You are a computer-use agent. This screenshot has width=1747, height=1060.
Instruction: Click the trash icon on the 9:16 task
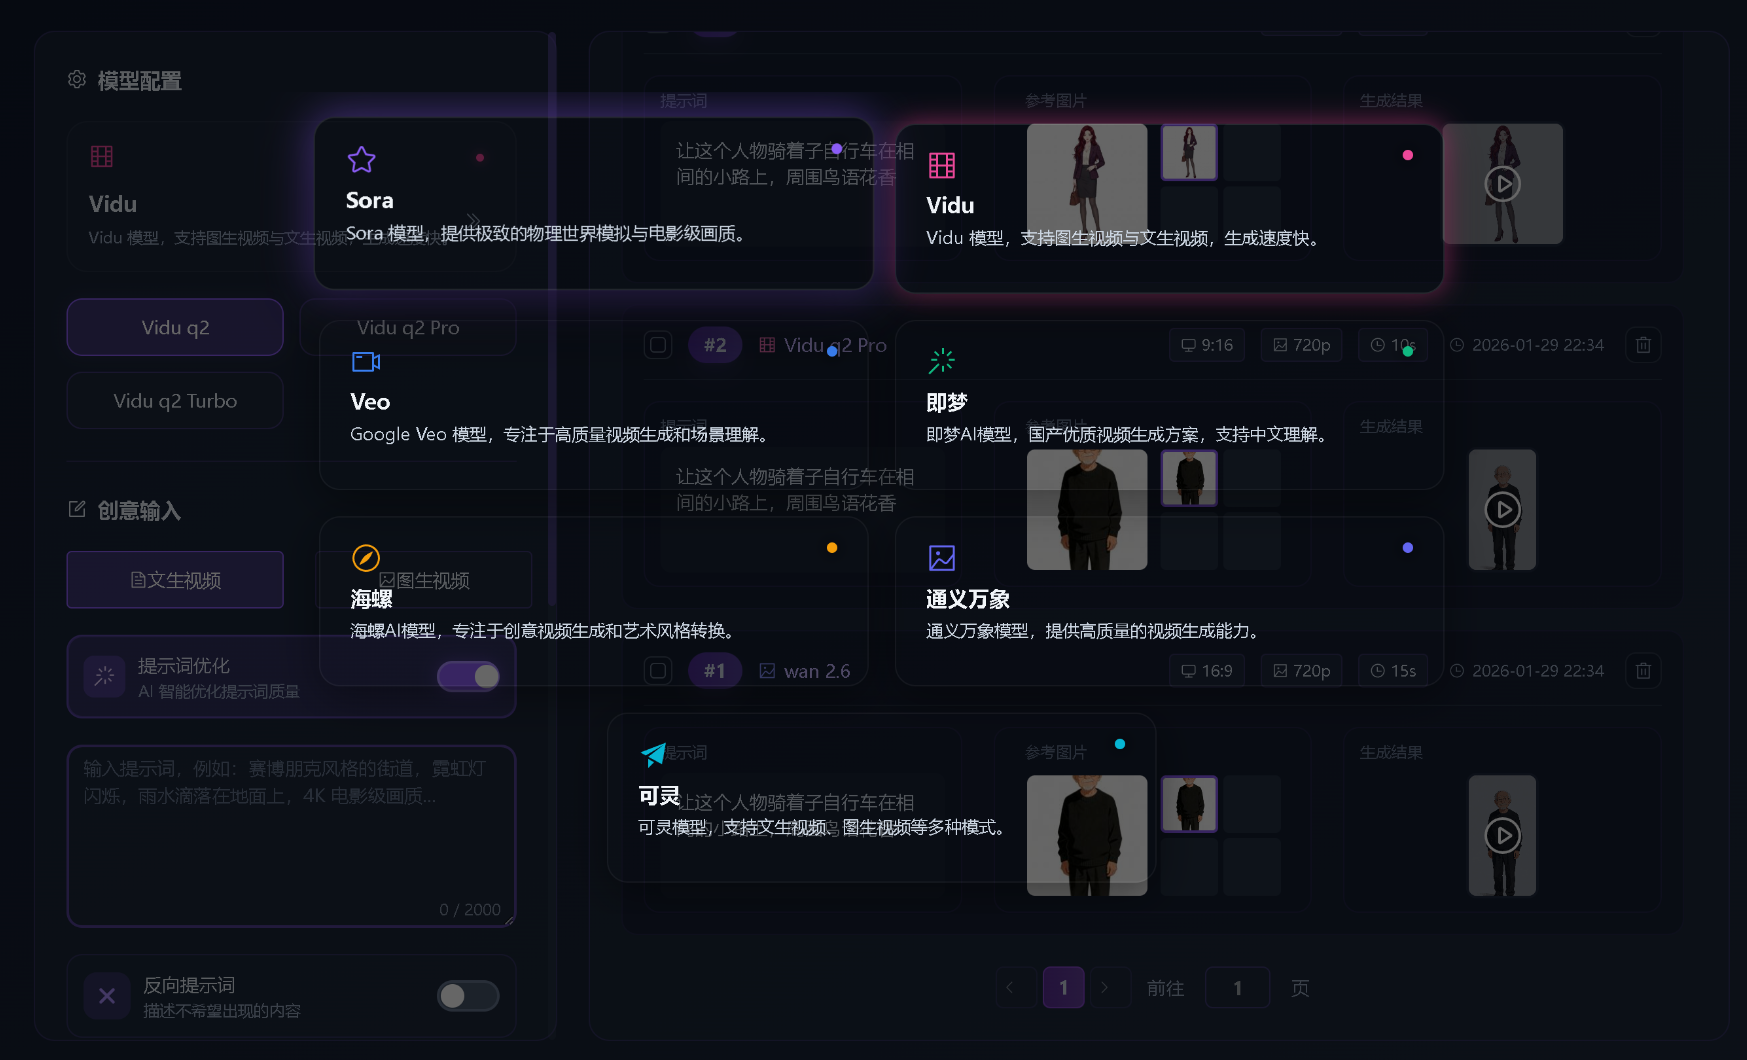(1643, 345)
